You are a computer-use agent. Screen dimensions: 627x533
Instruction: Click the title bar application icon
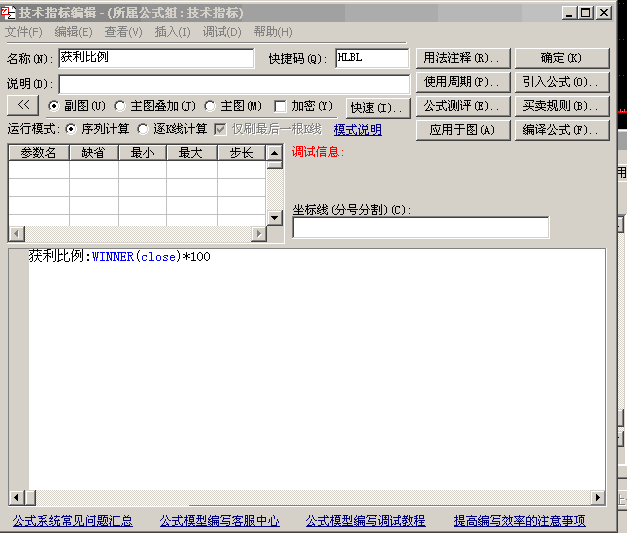pyautogui.click(x=8, y=13)
